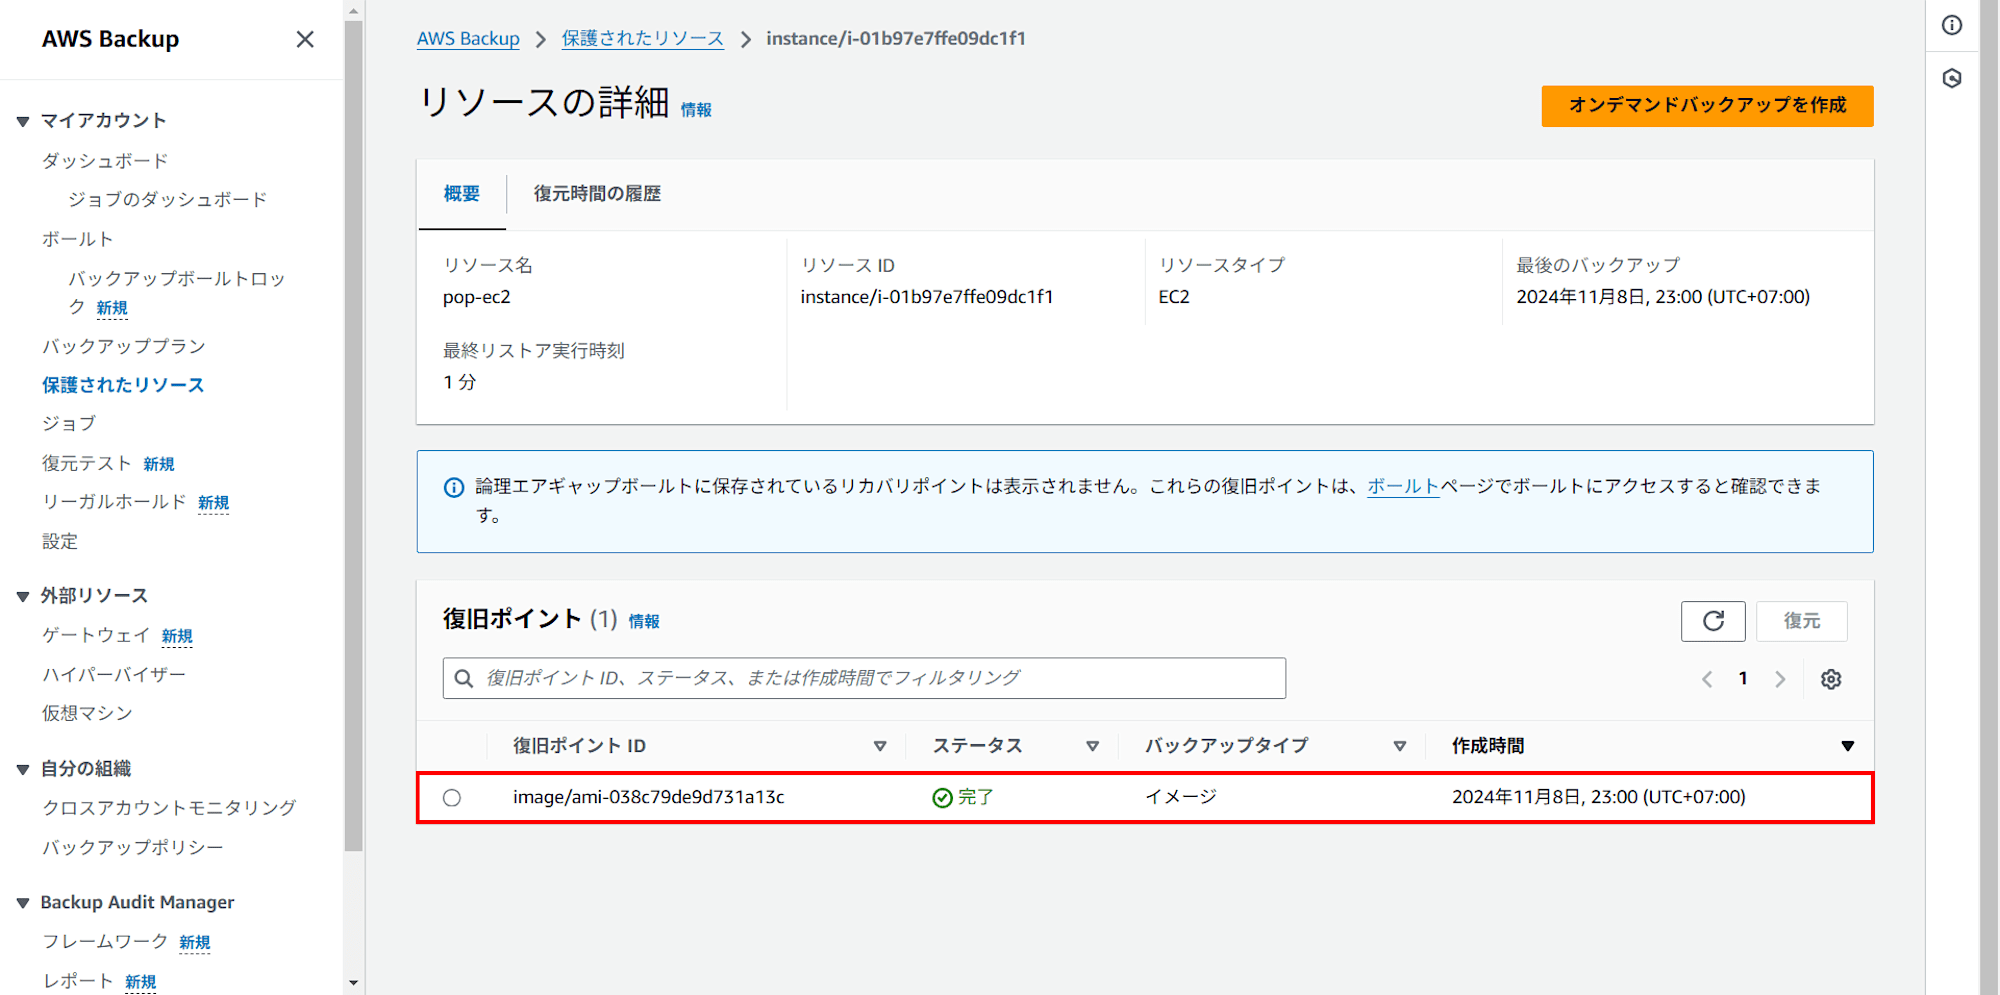Sort by バックアップタイプ column arrow
The width and height of the screenshot is (2000, 995).
1400,746
